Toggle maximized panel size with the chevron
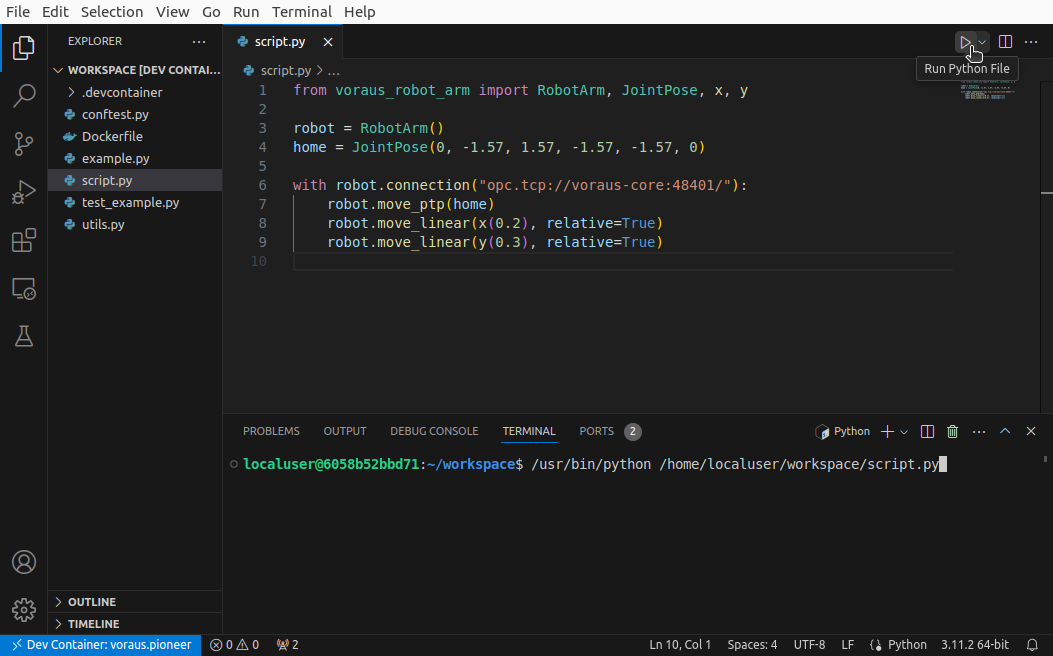Image resolution: width=1053 pixels, height=656 pixels. 1005,431
